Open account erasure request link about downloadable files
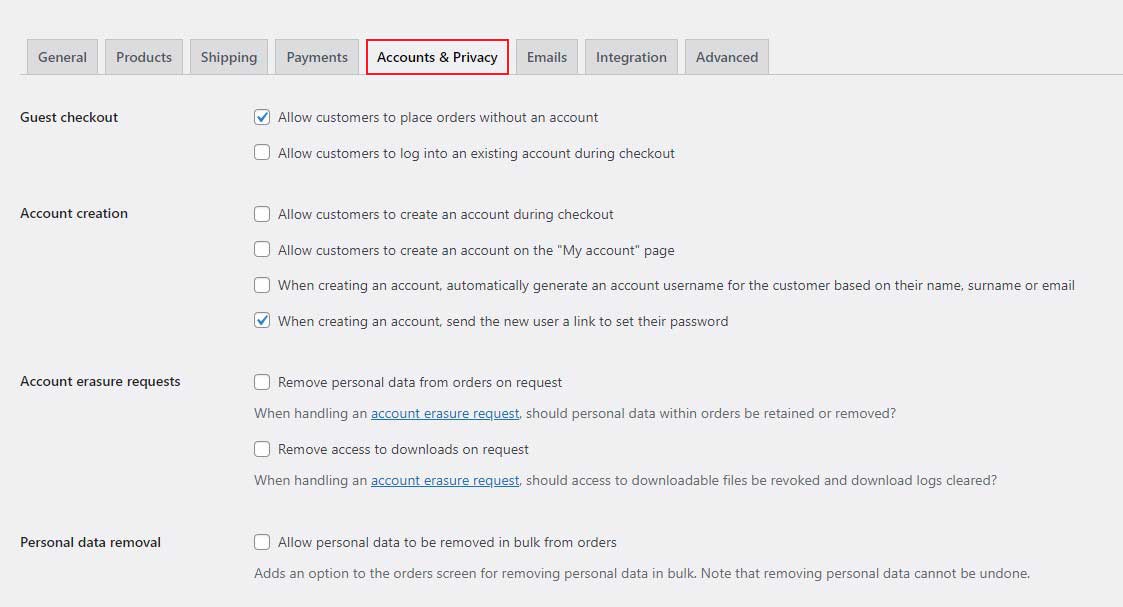This screenshot has height=607, width=1123. (x=445, y=480)
